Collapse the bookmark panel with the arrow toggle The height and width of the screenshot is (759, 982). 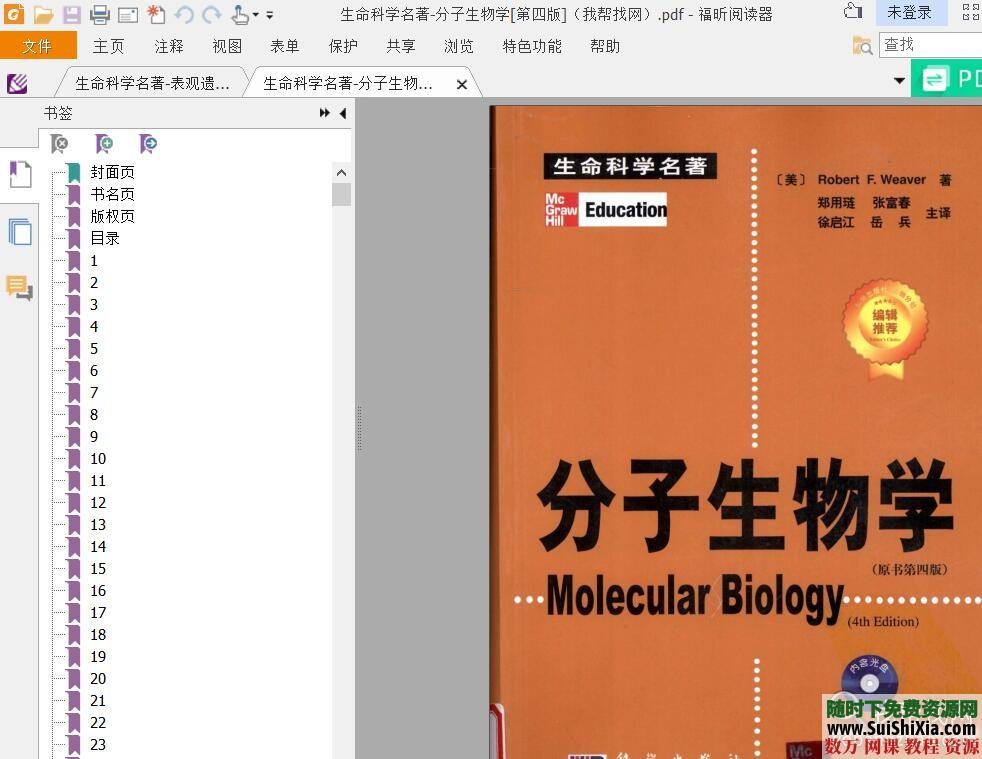[342, 114]
